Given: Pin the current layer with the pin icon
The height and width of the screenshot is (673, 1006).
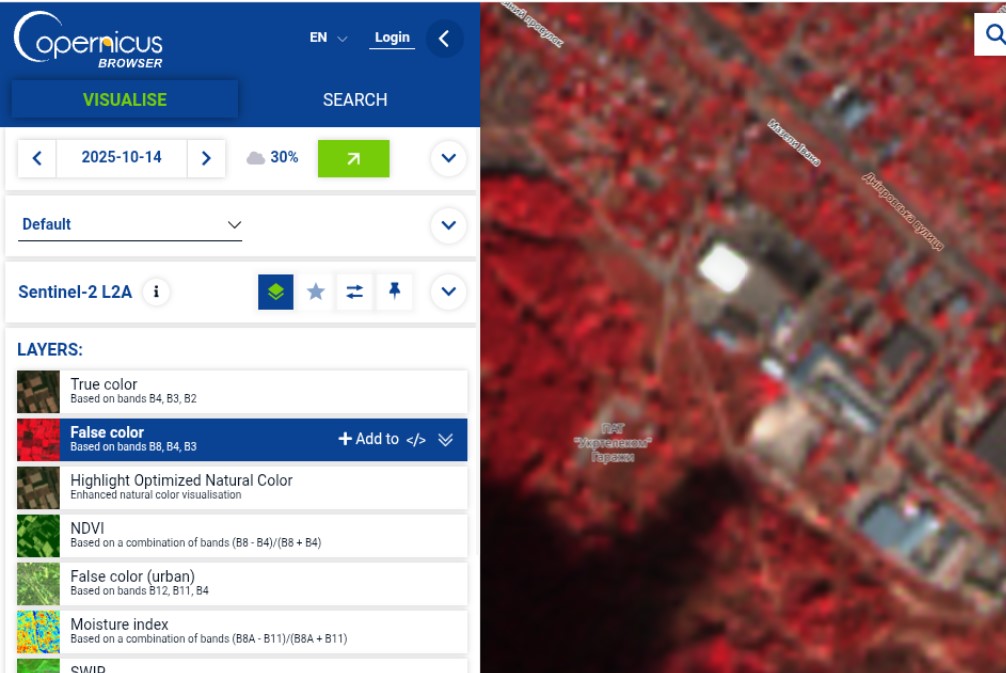Looking at the screenshot, I should click(x=395, y=292).
